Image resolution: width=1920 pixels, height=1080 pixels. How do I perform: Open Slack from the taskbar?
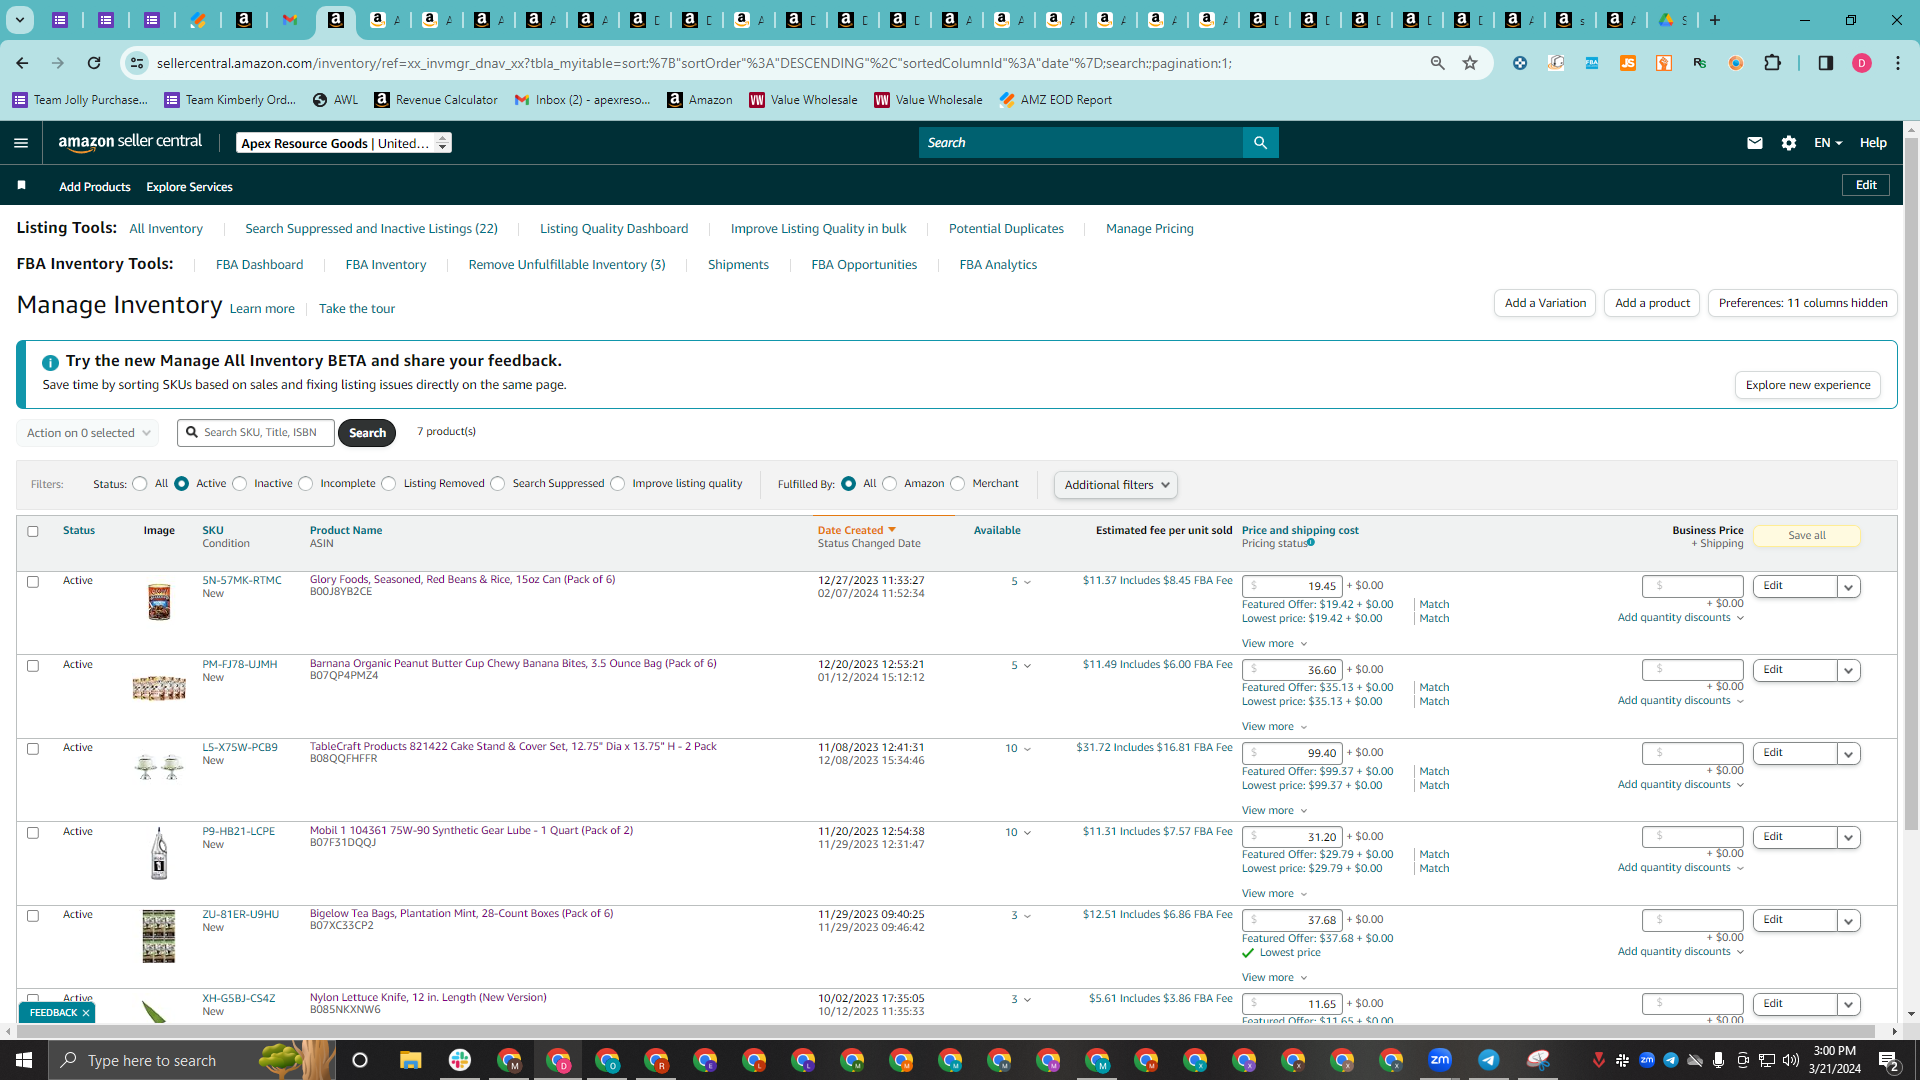pos(460,1060)
